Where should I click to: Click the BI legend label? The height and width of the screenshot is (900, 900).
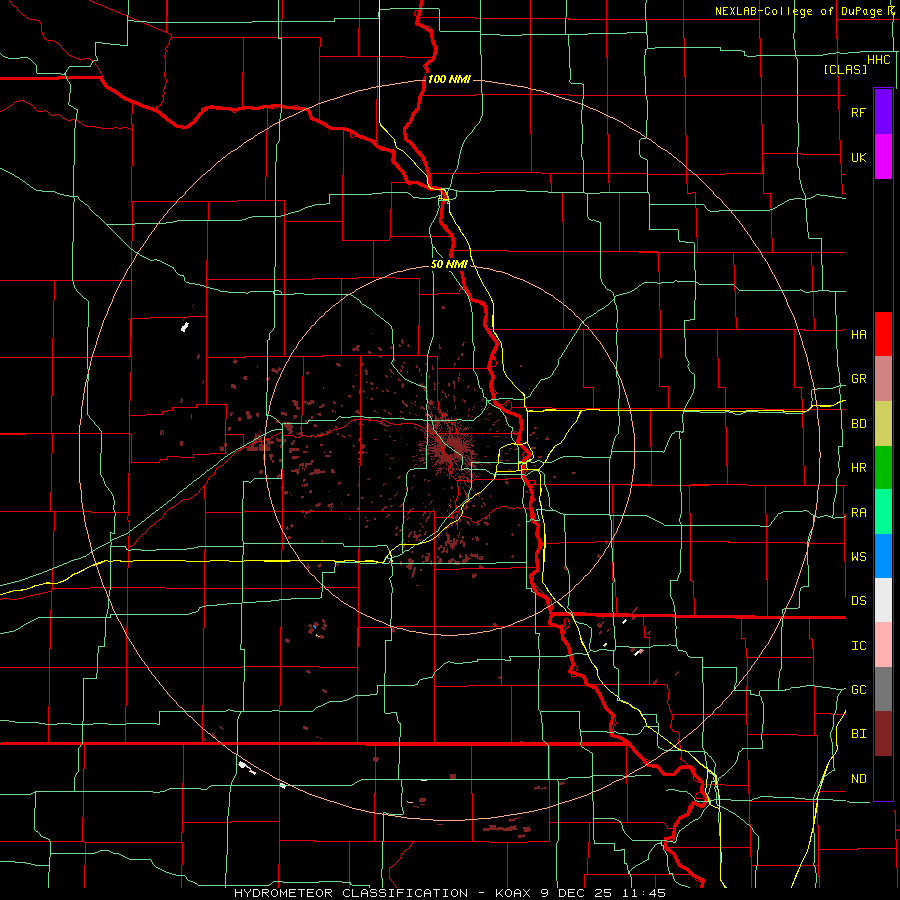(858, 734)
